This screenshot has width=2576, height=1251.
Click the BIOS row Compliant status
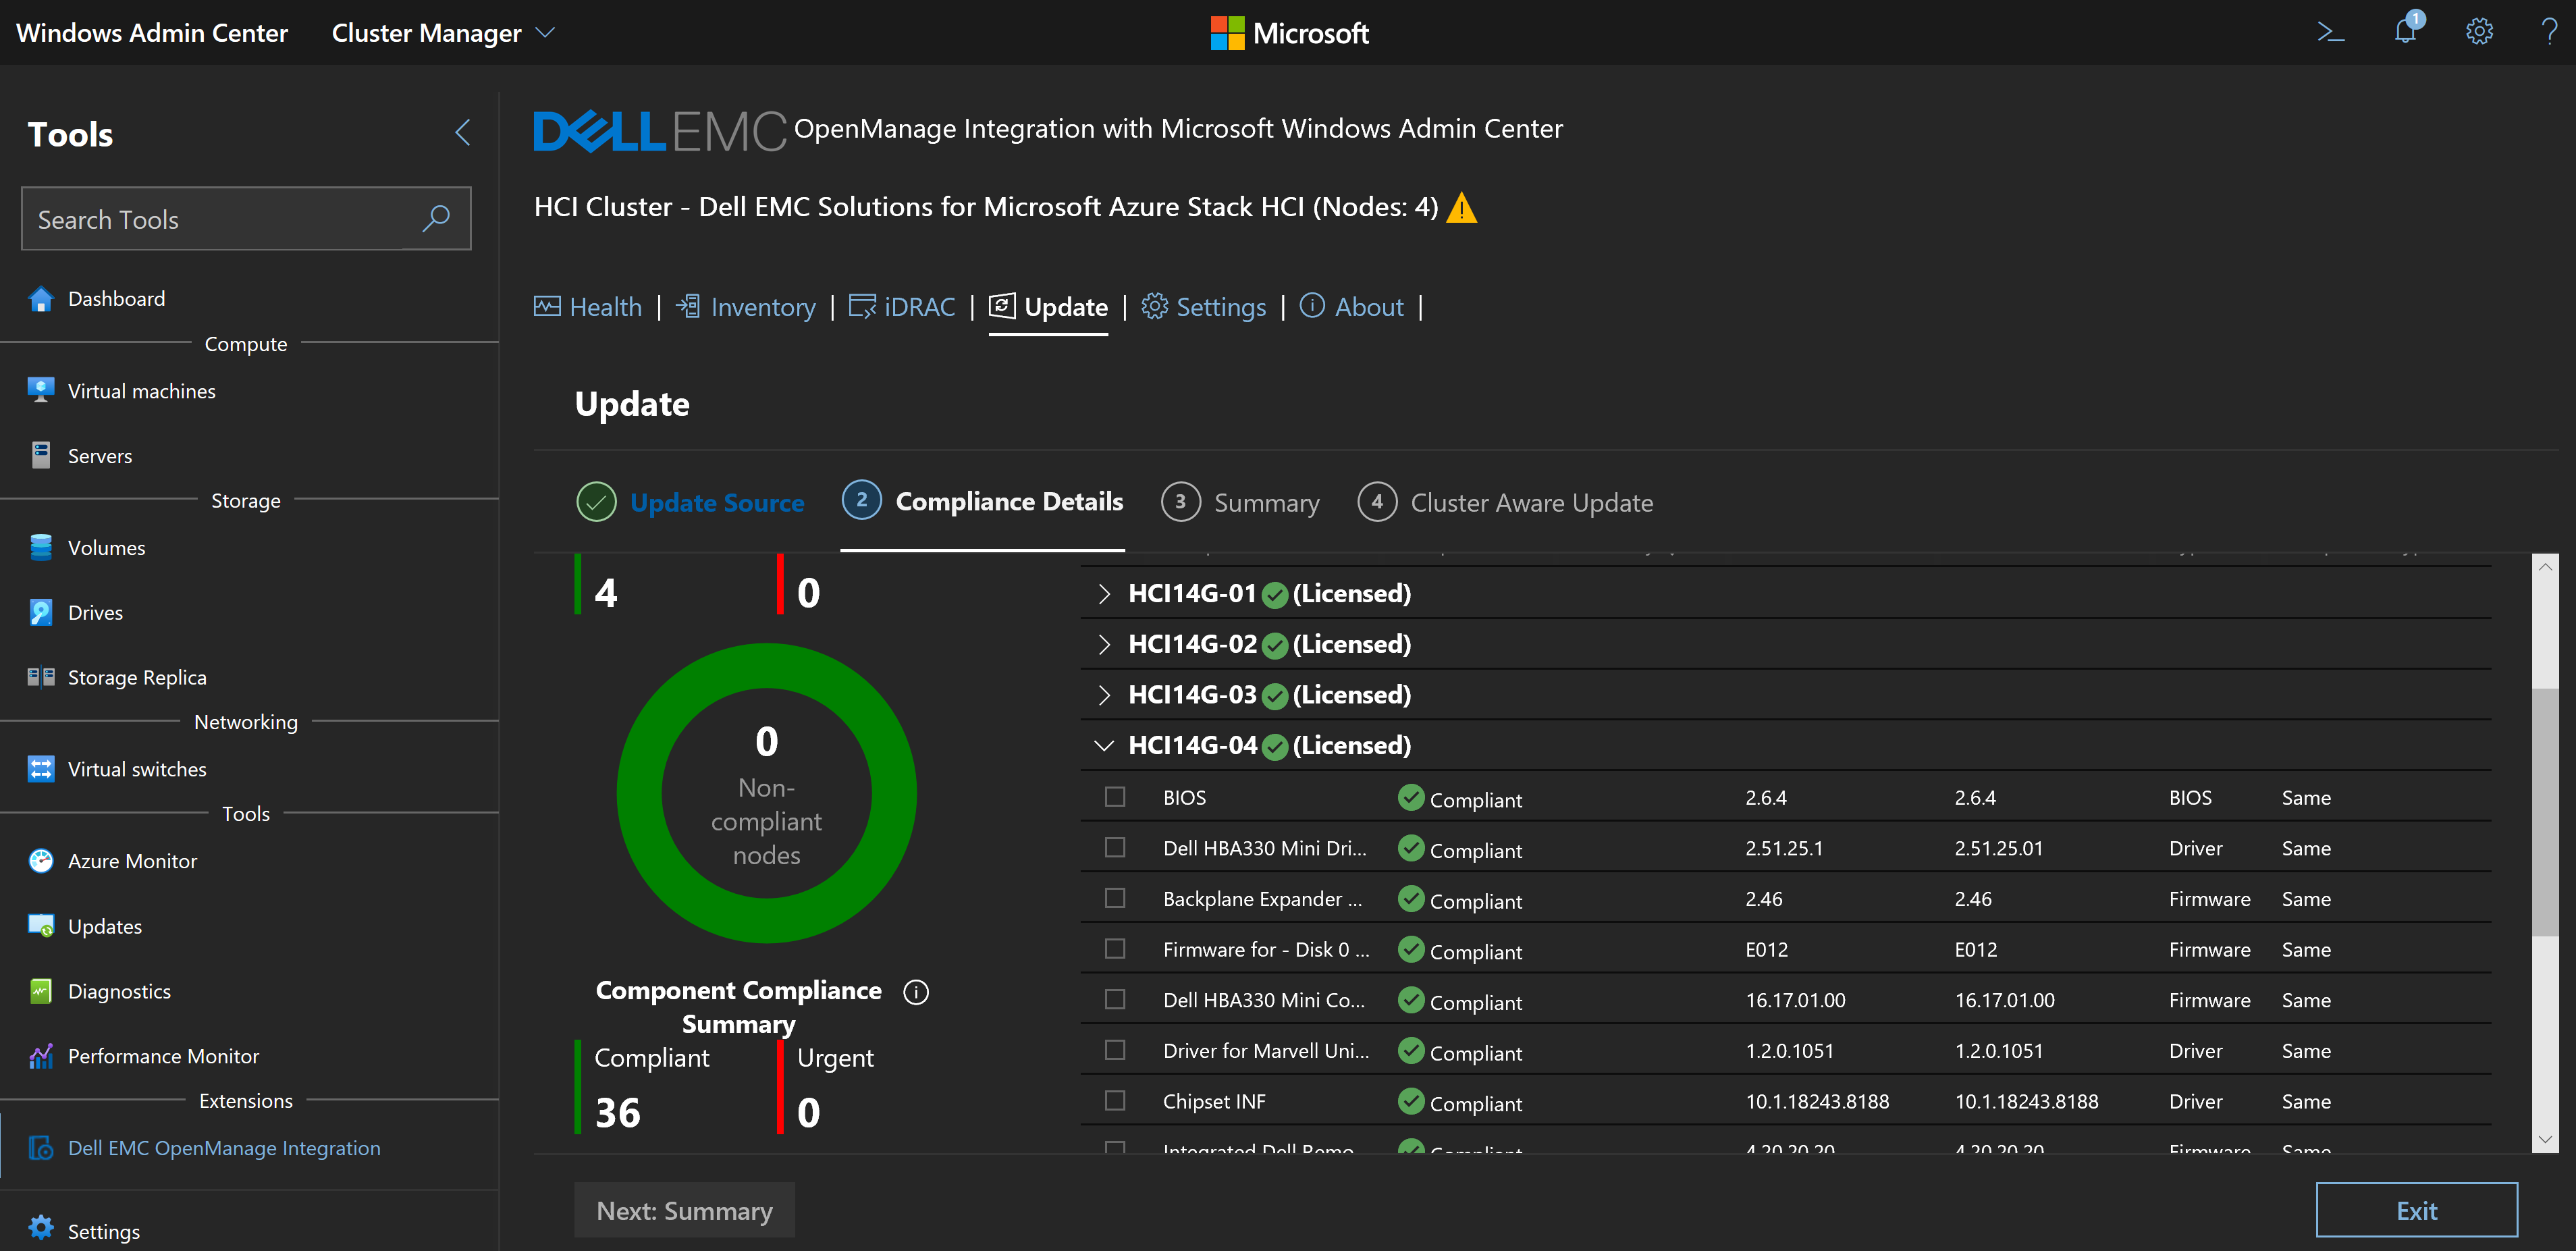point(1460,798)
